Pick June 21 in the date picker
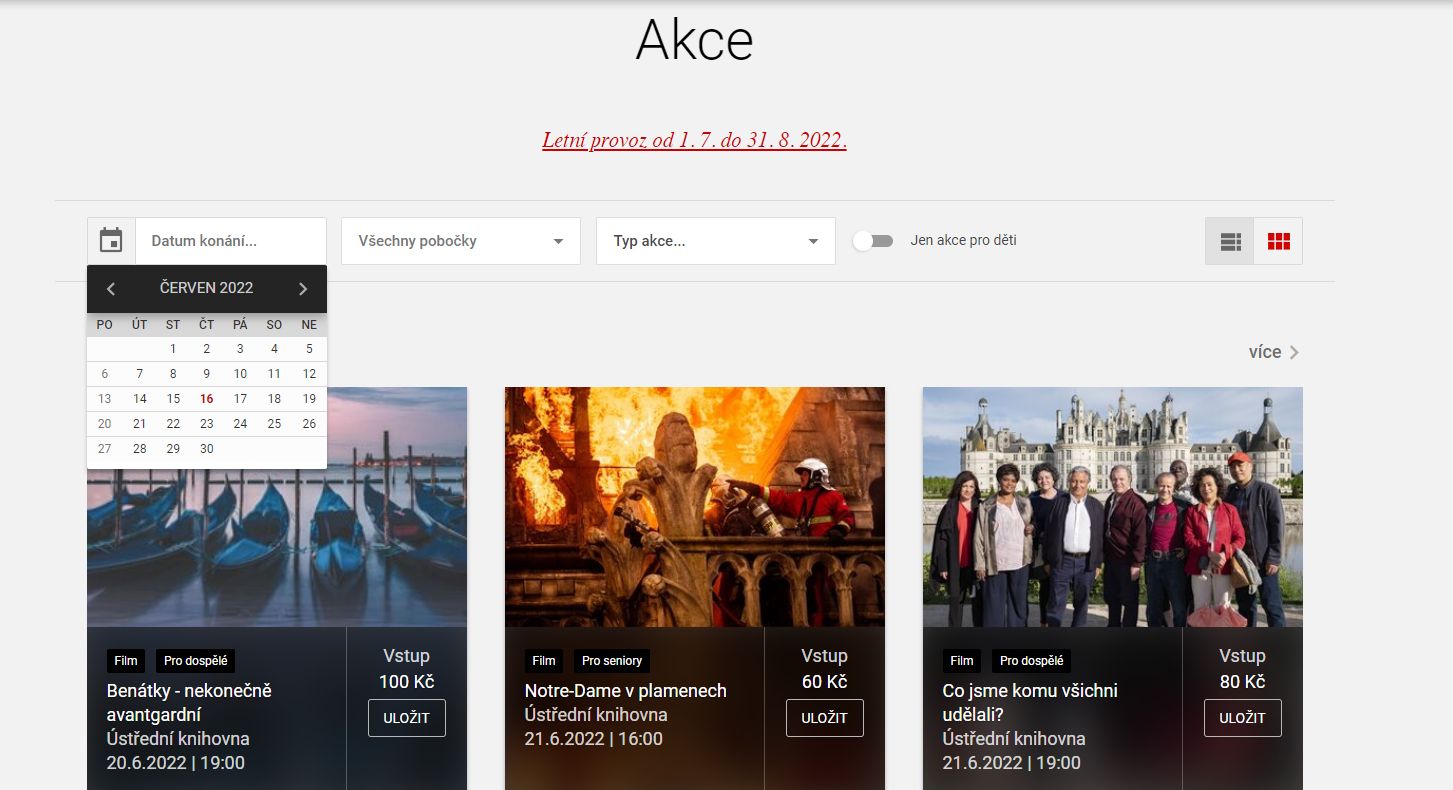The width and height of the screenshot is (1453, 790). (139, 424)
